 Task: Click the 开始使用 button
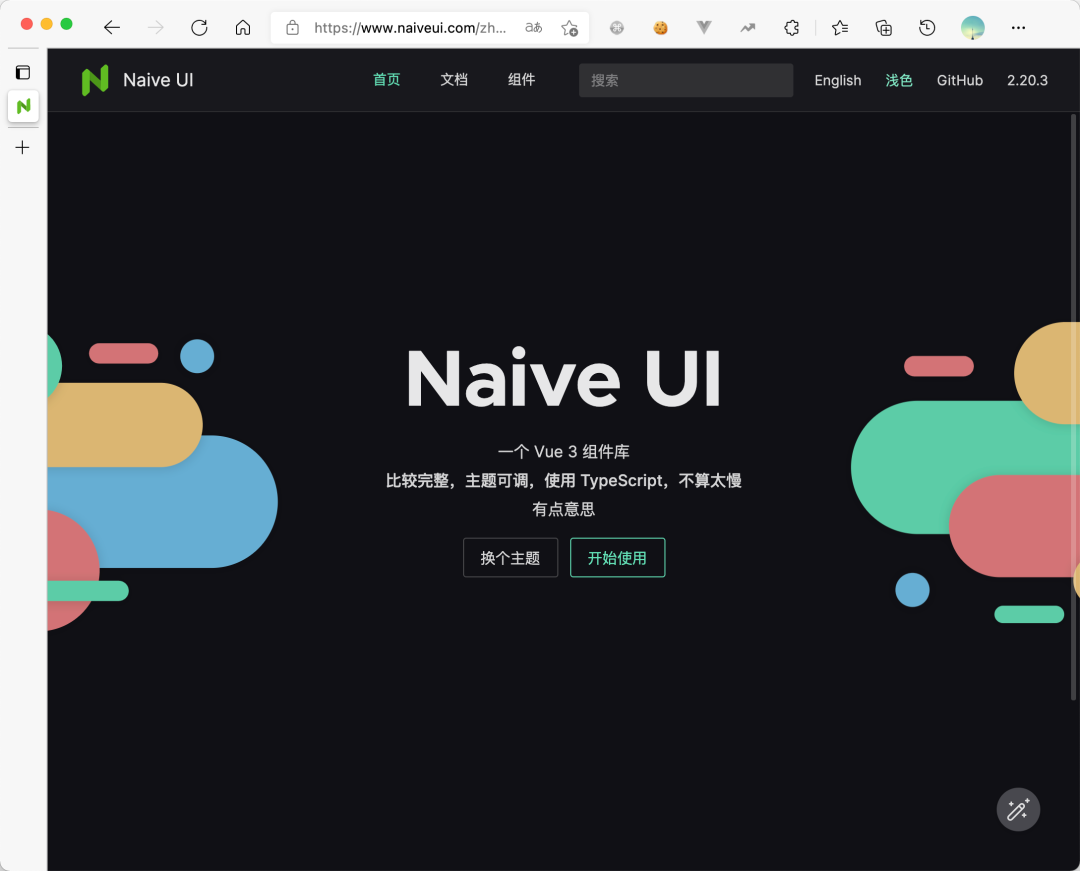[x=617, y=558]
